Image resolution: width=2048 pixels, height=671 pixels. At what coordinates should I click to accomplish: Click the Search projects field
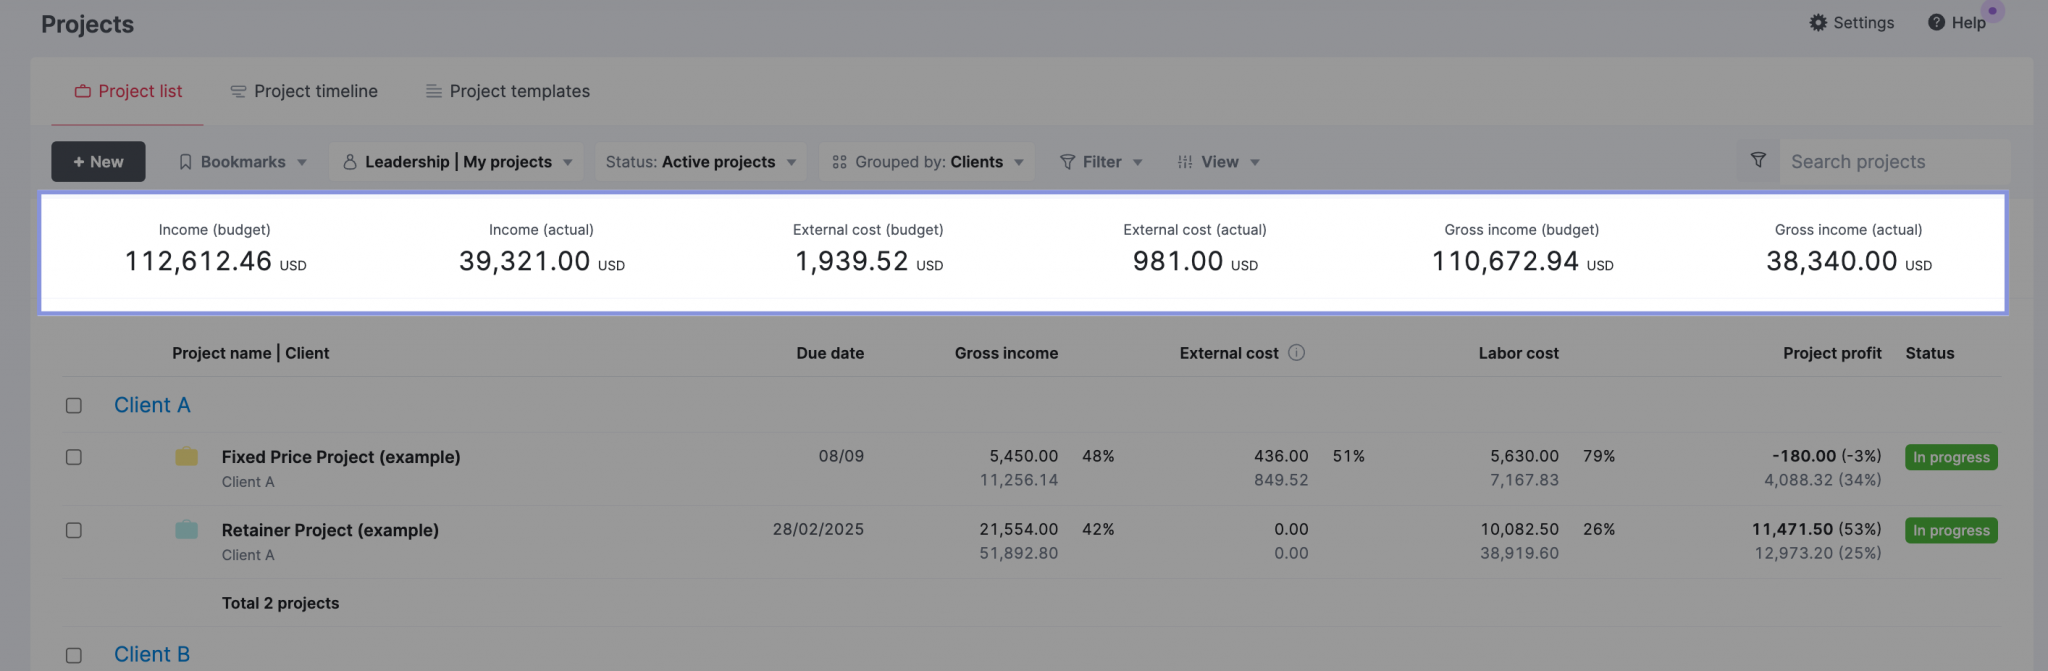tap(1894, 162)
